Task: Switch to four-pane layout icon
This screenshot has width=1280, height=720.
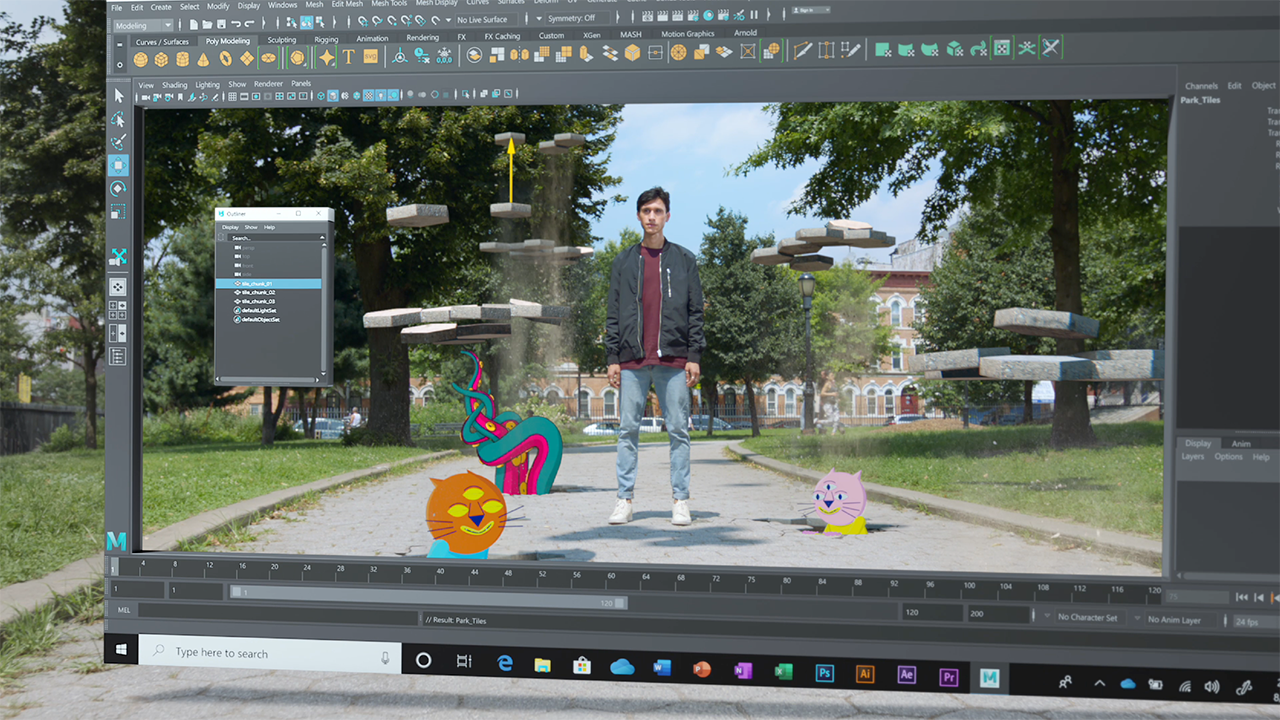Action: 117,311
